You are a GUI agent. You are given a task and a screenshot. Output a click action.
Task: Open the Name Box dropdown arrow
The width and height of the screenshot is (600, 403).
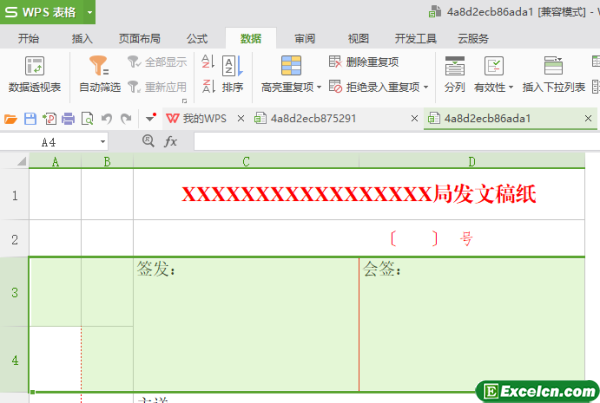coord(103,142)
